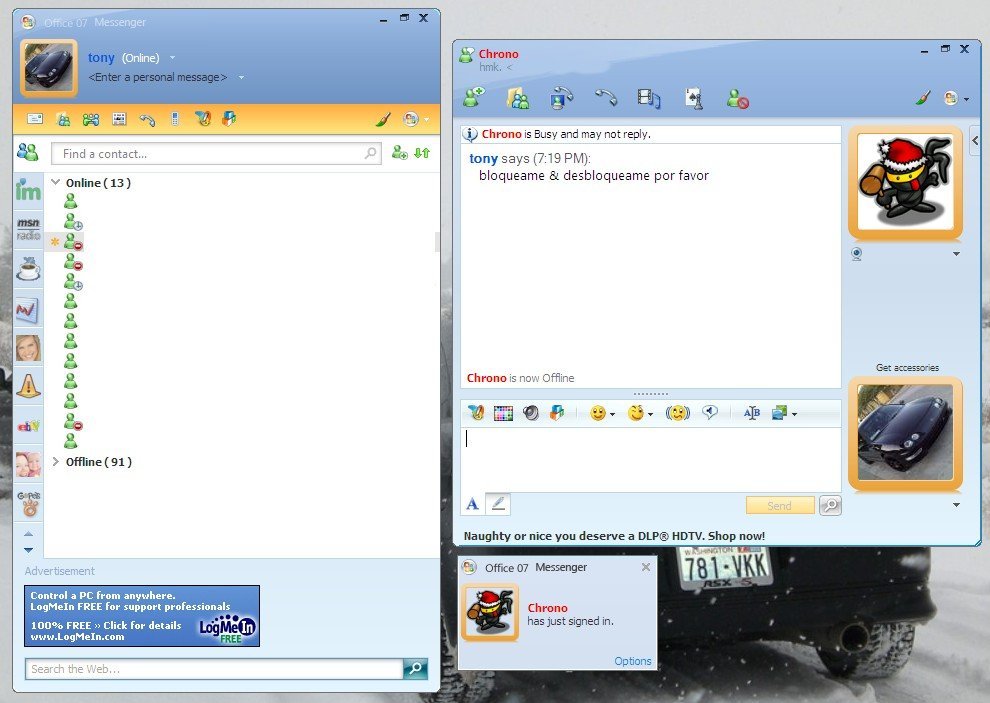The height and width of the screenshot is (703, 990).
Task: Open the green im tab in the sidebar
Action: [x=28, y=189]
